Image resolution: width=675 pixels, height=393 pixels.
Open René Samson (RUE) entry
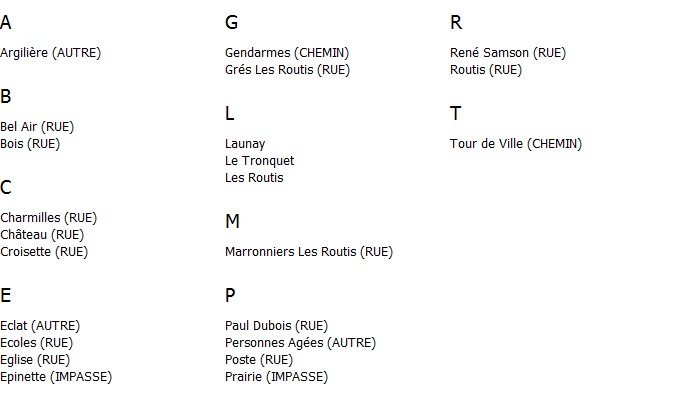click(508, 53)
